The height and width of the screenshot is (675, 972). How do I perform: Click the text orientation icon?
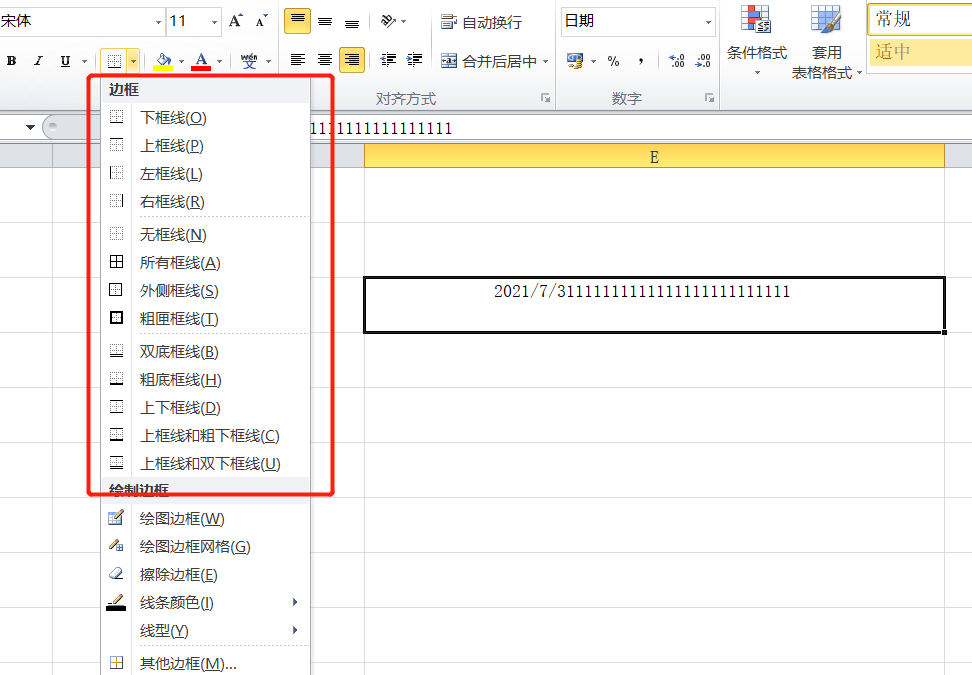tap(389, 21)
